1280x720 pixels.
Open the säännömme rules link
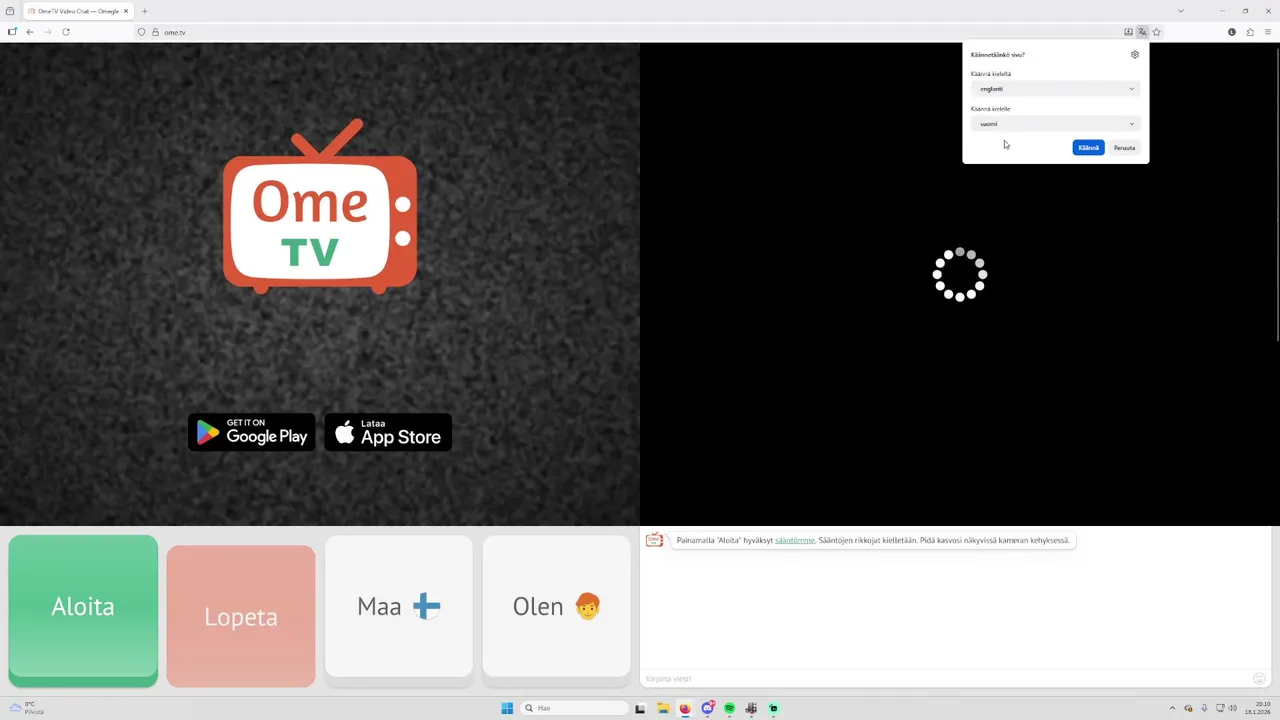(x=795, y=540)
